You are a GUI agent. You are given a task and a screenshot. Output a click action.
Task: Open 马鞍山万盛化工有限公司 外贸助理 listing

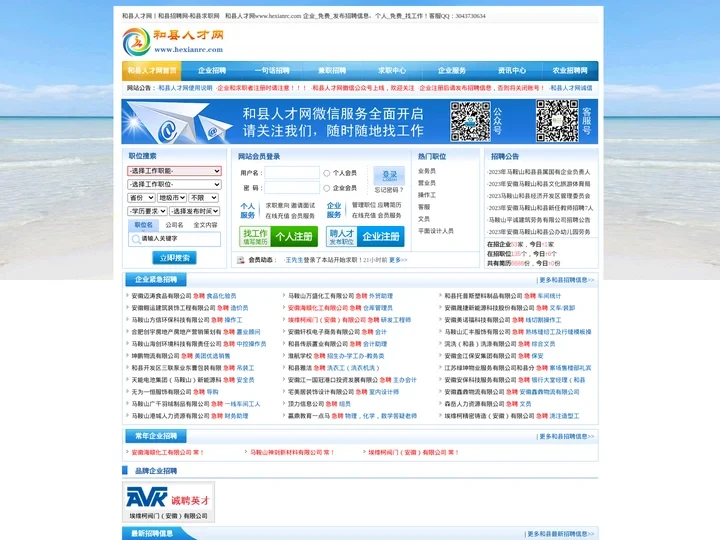[x=340, y=296]
